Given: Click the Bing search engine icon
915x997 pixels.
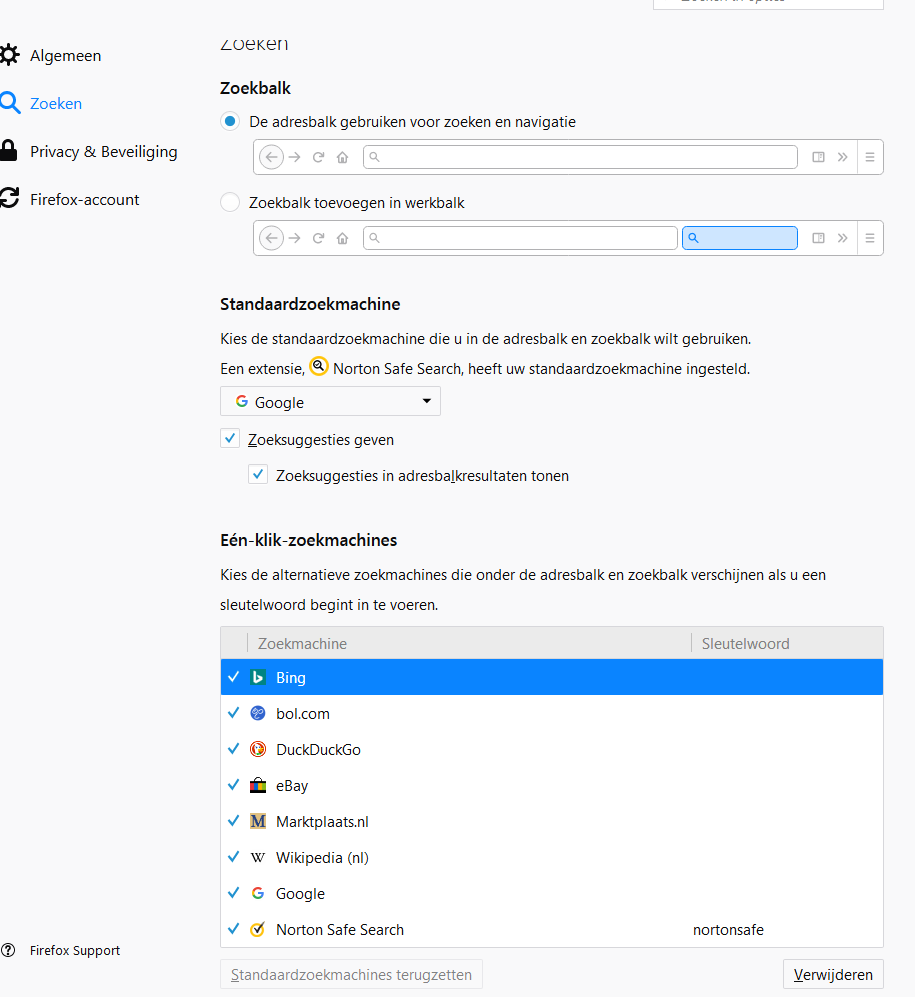Looking at the screenshot, I should (258, 678).
